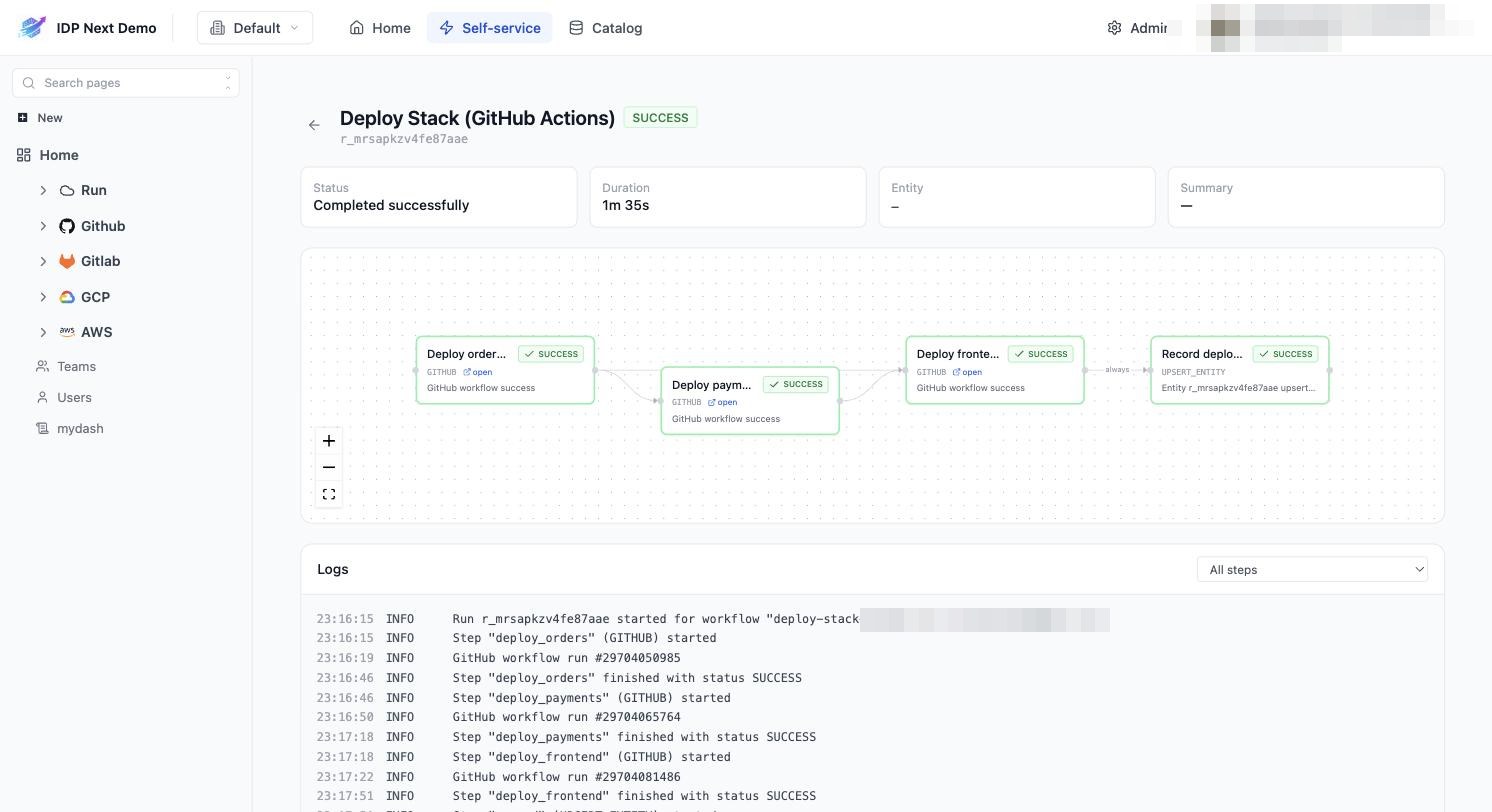This screenshot has width=1492, height=812.
Task: Zoom in the workflow graph with plus button
Action: pyautogui.click(x=328, y=441)
